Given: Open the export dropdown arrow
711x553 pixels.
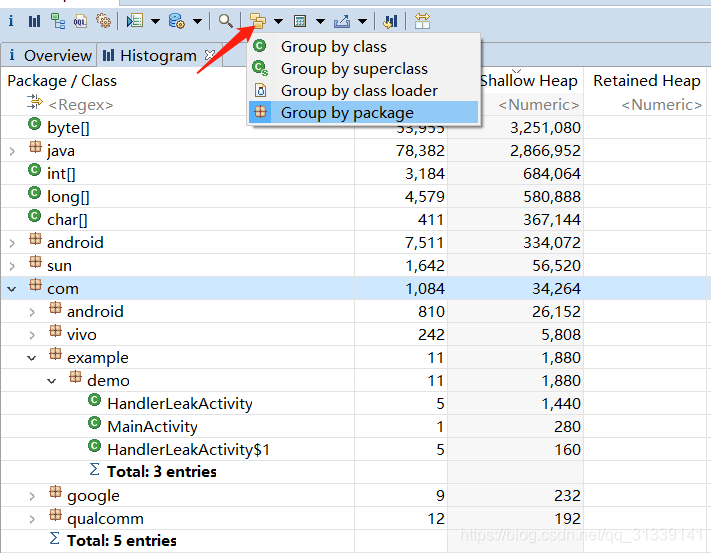Looking at the screenshot, I should tap(362, 21).
